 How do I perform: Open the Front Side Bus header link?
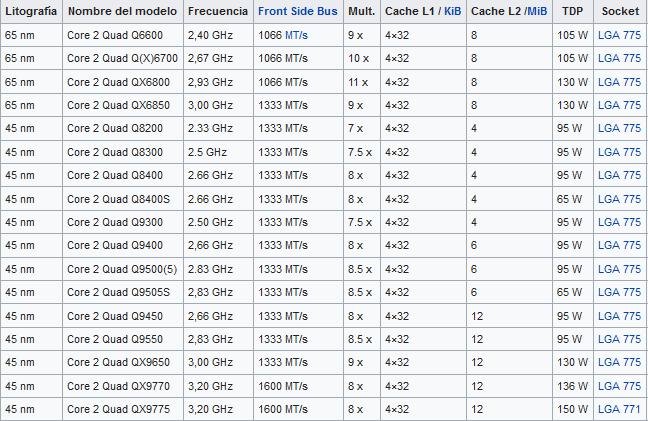pos(298,11)
